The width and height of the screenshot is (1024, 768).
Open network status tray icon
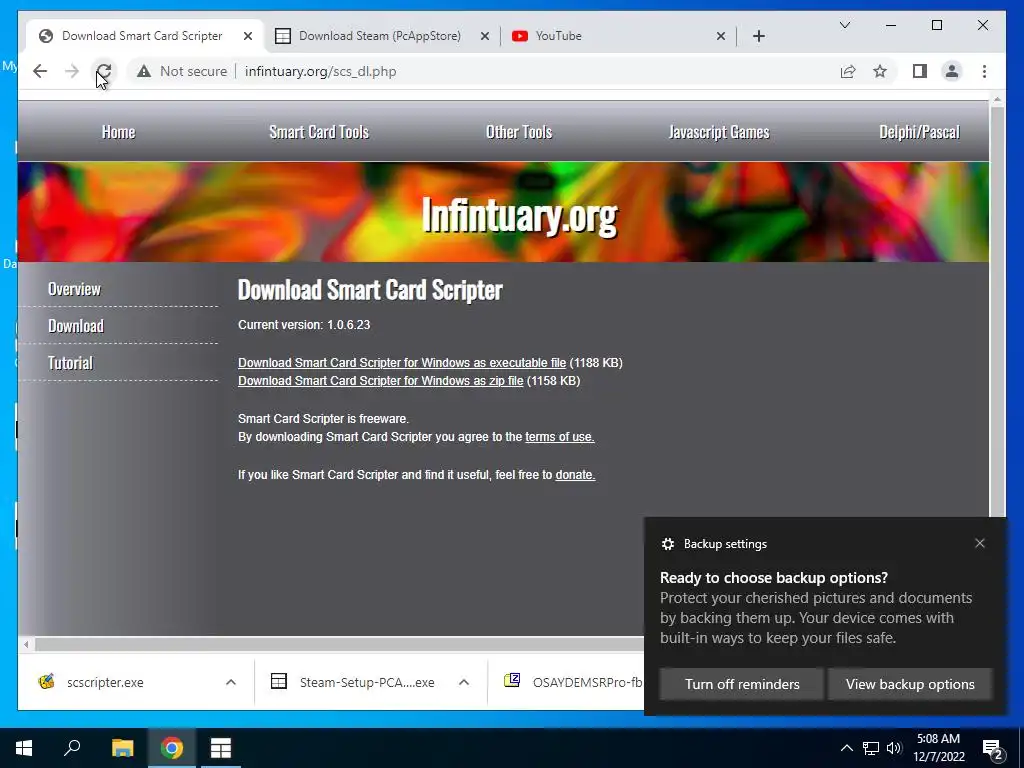point(871,748)
